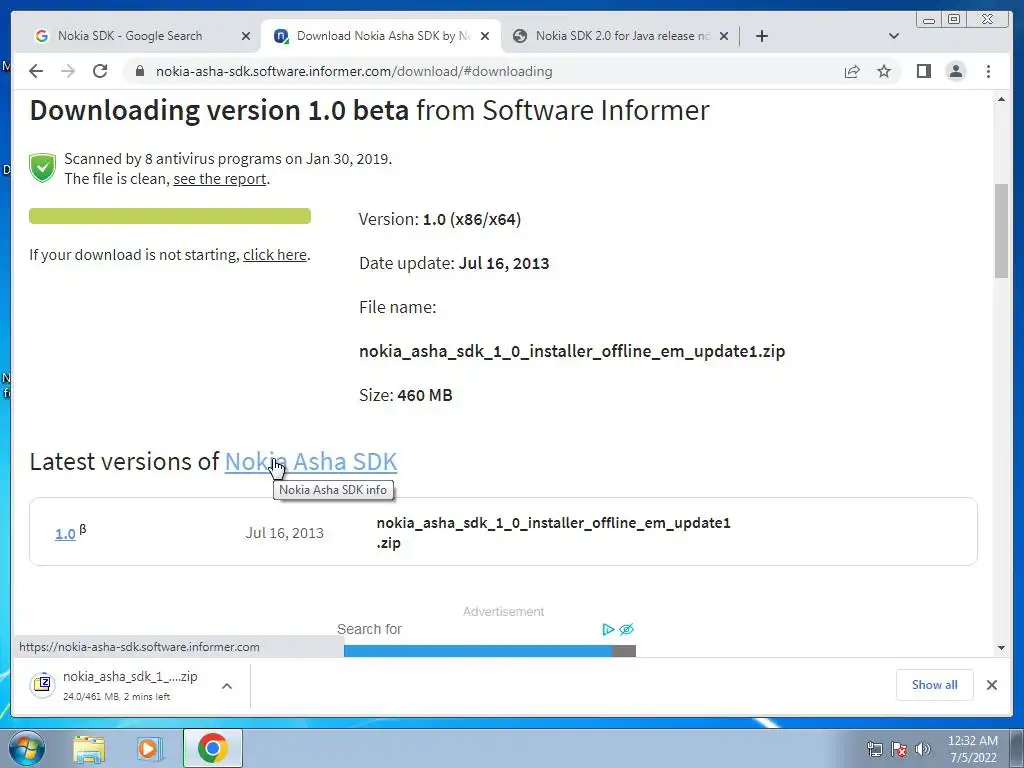The width and height of the screenshot is (1024, 768).
Task: Open the Nokia Asha SDK heading link
Action: [x=311, y=462]
